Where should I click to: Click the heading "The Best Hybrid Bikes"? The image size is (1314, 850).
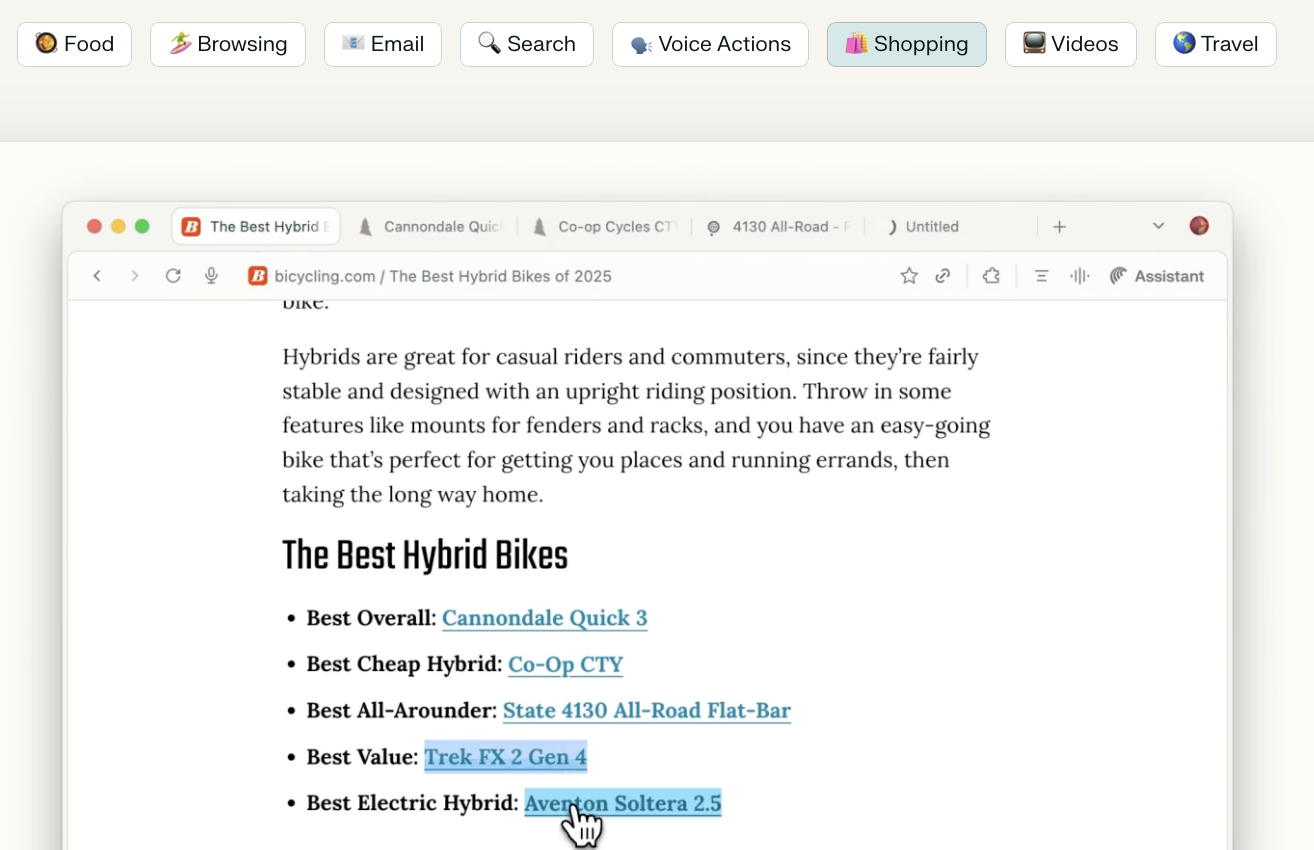pyautogui.click(x=425, y=556)
